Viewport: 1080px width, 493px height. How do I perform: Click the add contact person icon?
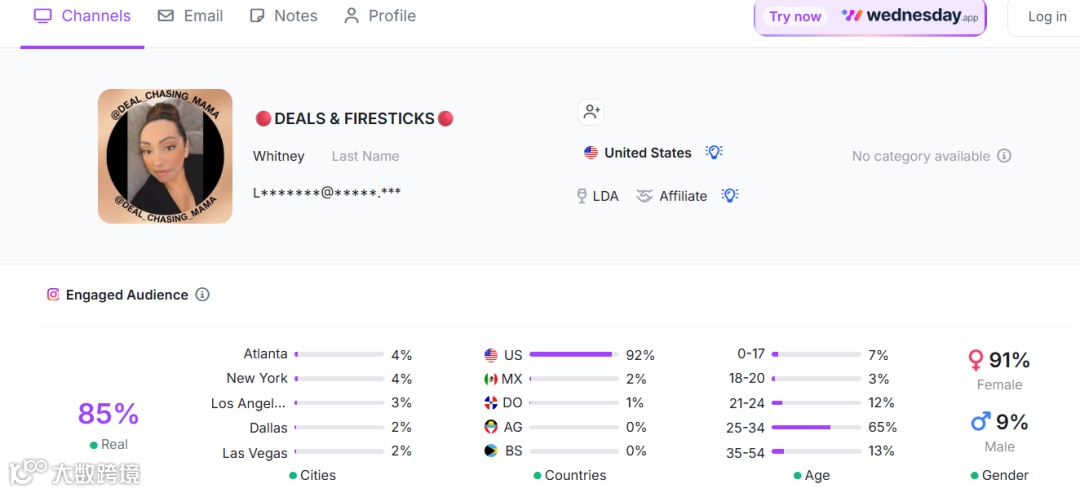(x=591, y=112)
